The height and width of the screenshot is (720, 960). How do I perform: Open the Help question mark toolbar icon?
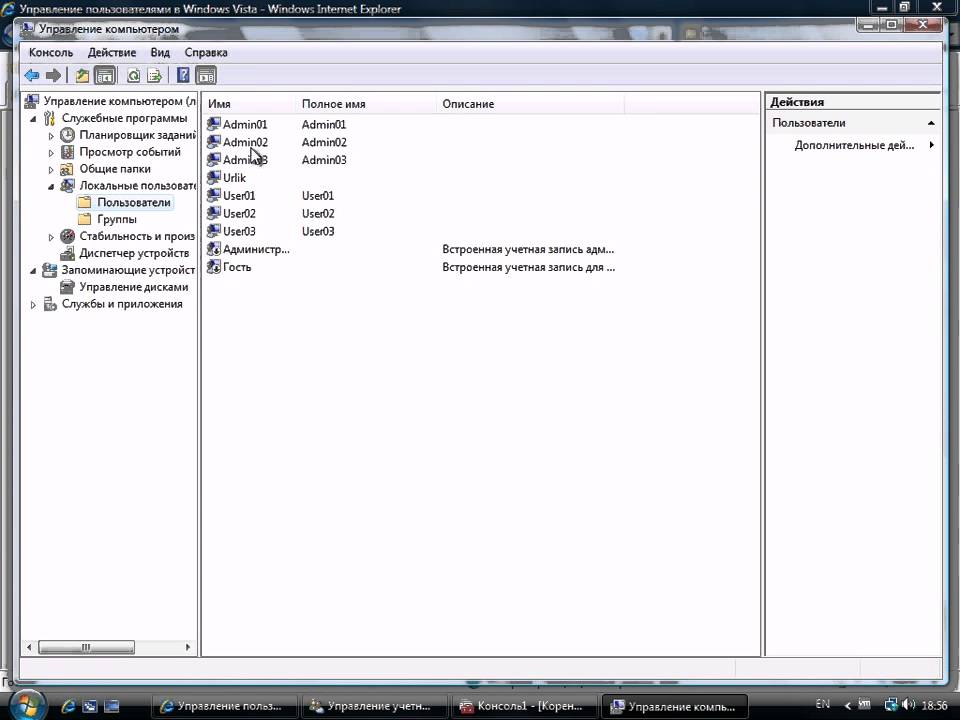(182, 75)
